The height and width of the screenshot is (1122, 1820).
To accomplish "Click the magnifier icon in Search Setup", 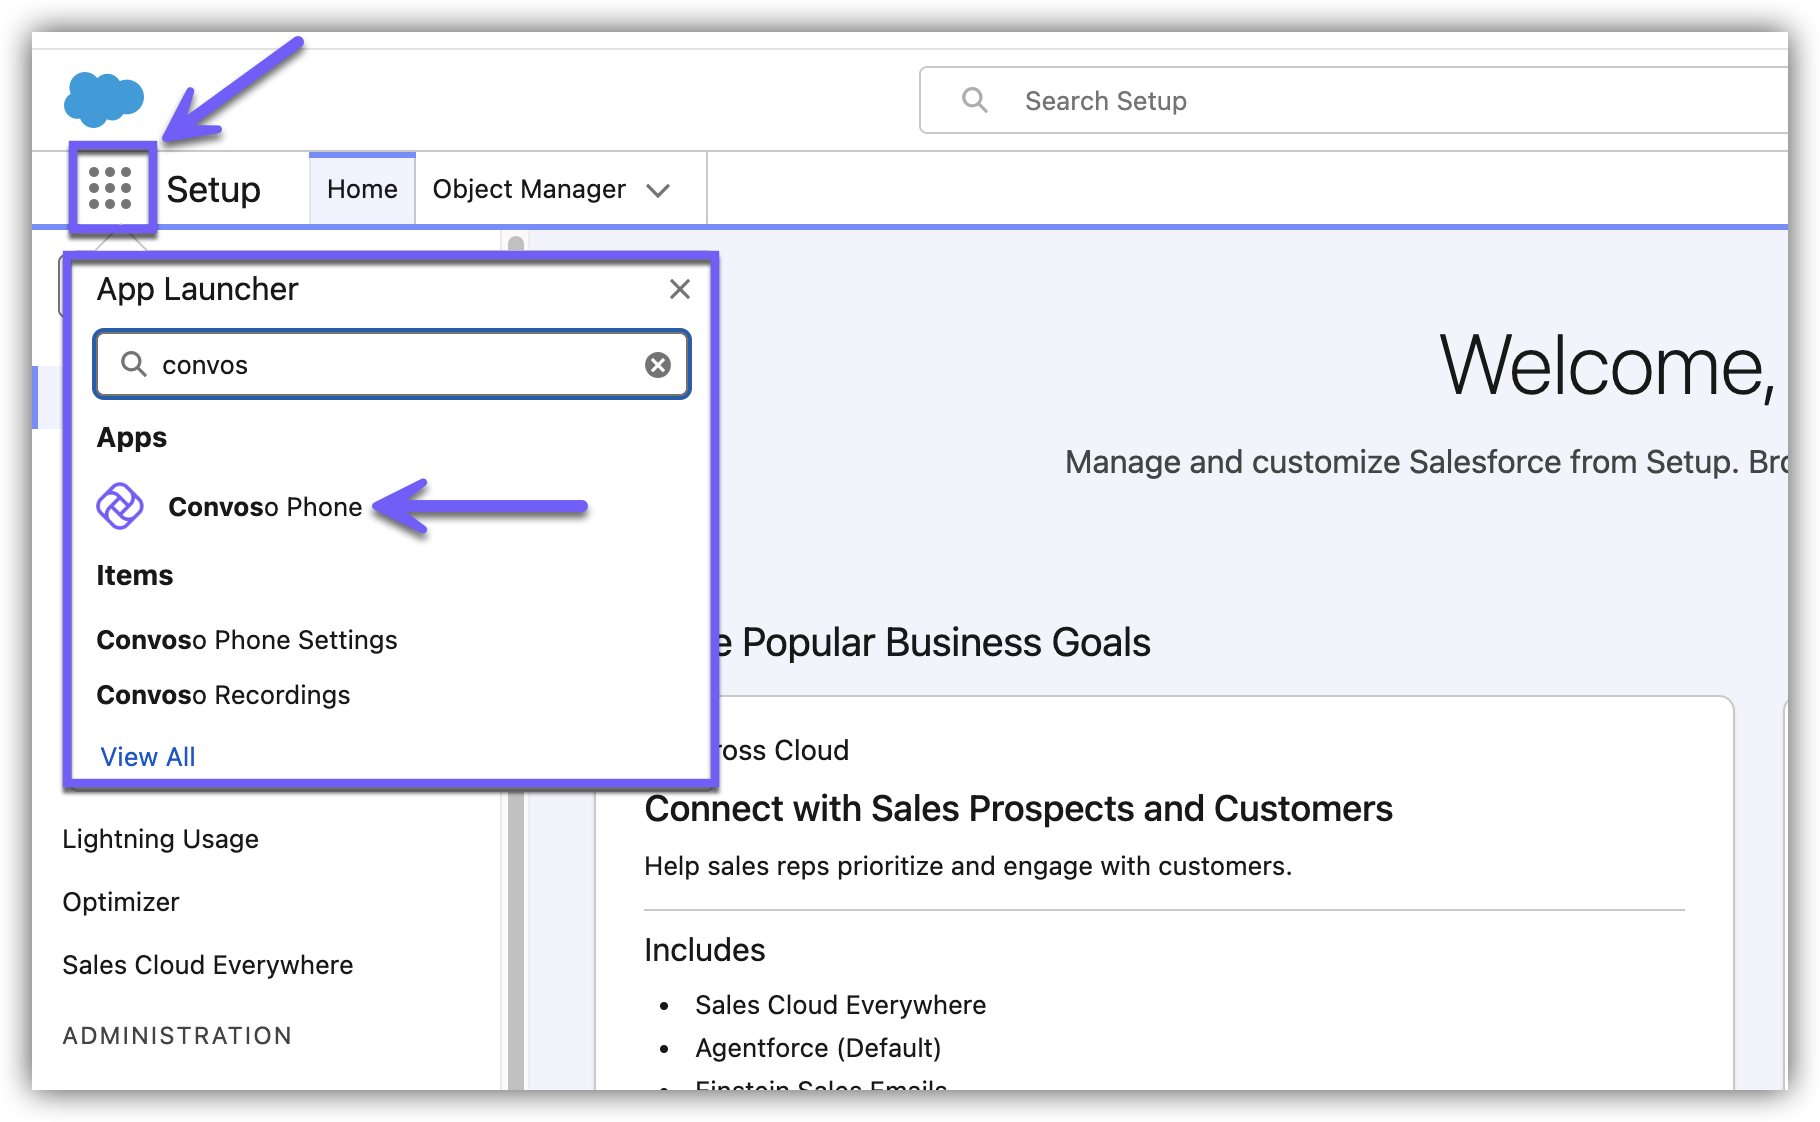I will (974, 100).
